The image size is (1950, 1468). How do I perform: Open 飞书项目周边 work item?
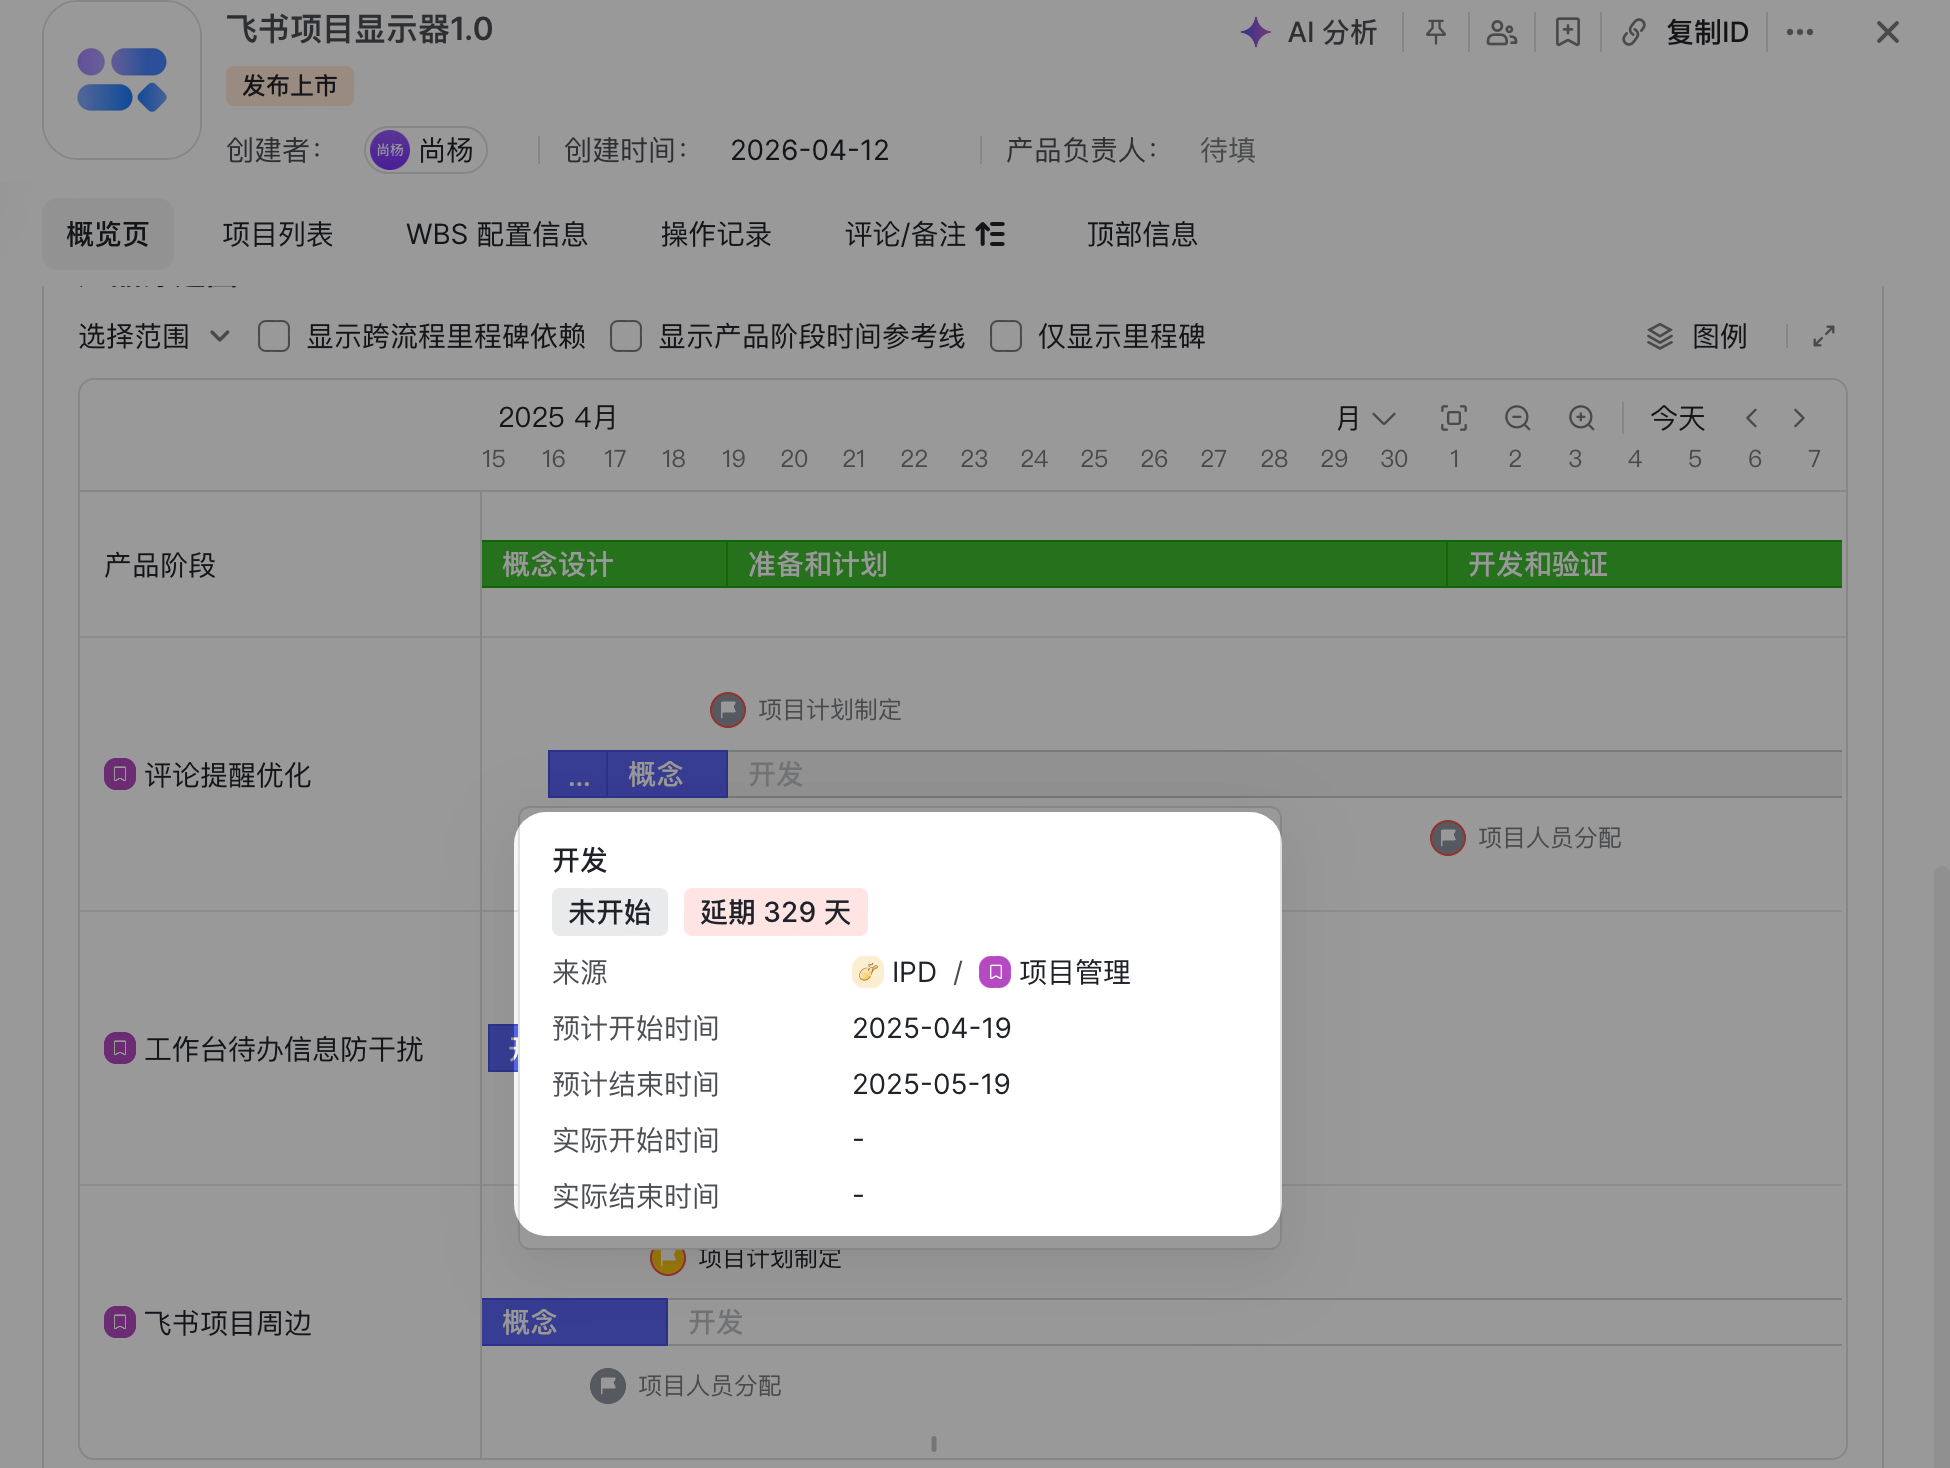coord(228,1323)
